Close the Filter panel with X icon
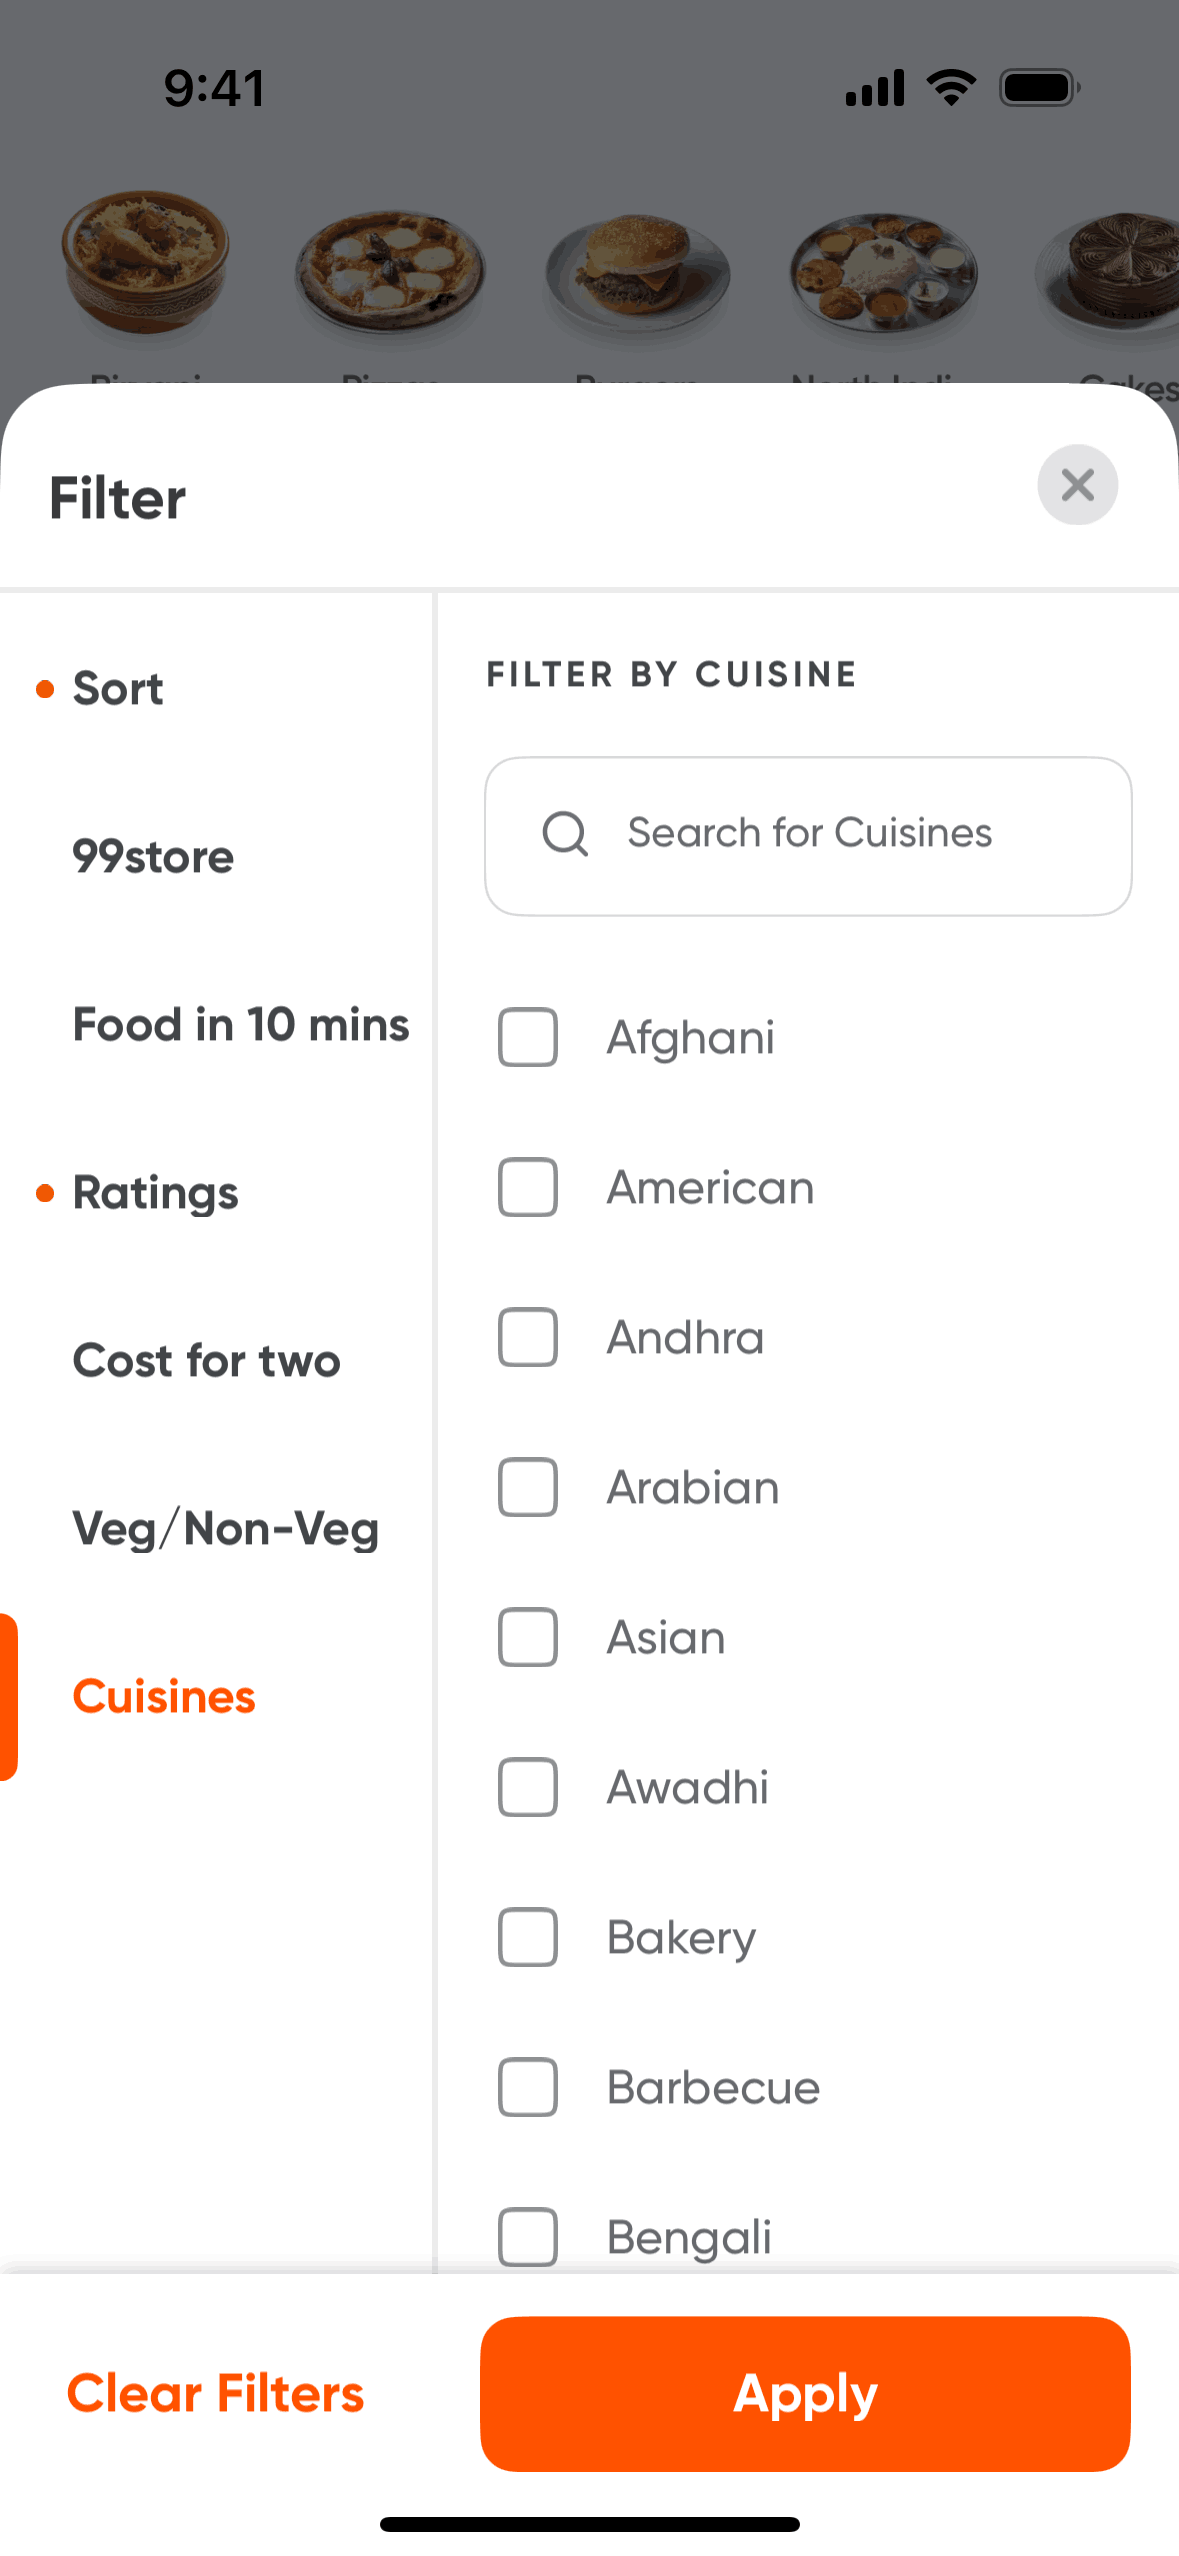The width and height of the screenshot is (1179, 2556). pos(1077,485)
